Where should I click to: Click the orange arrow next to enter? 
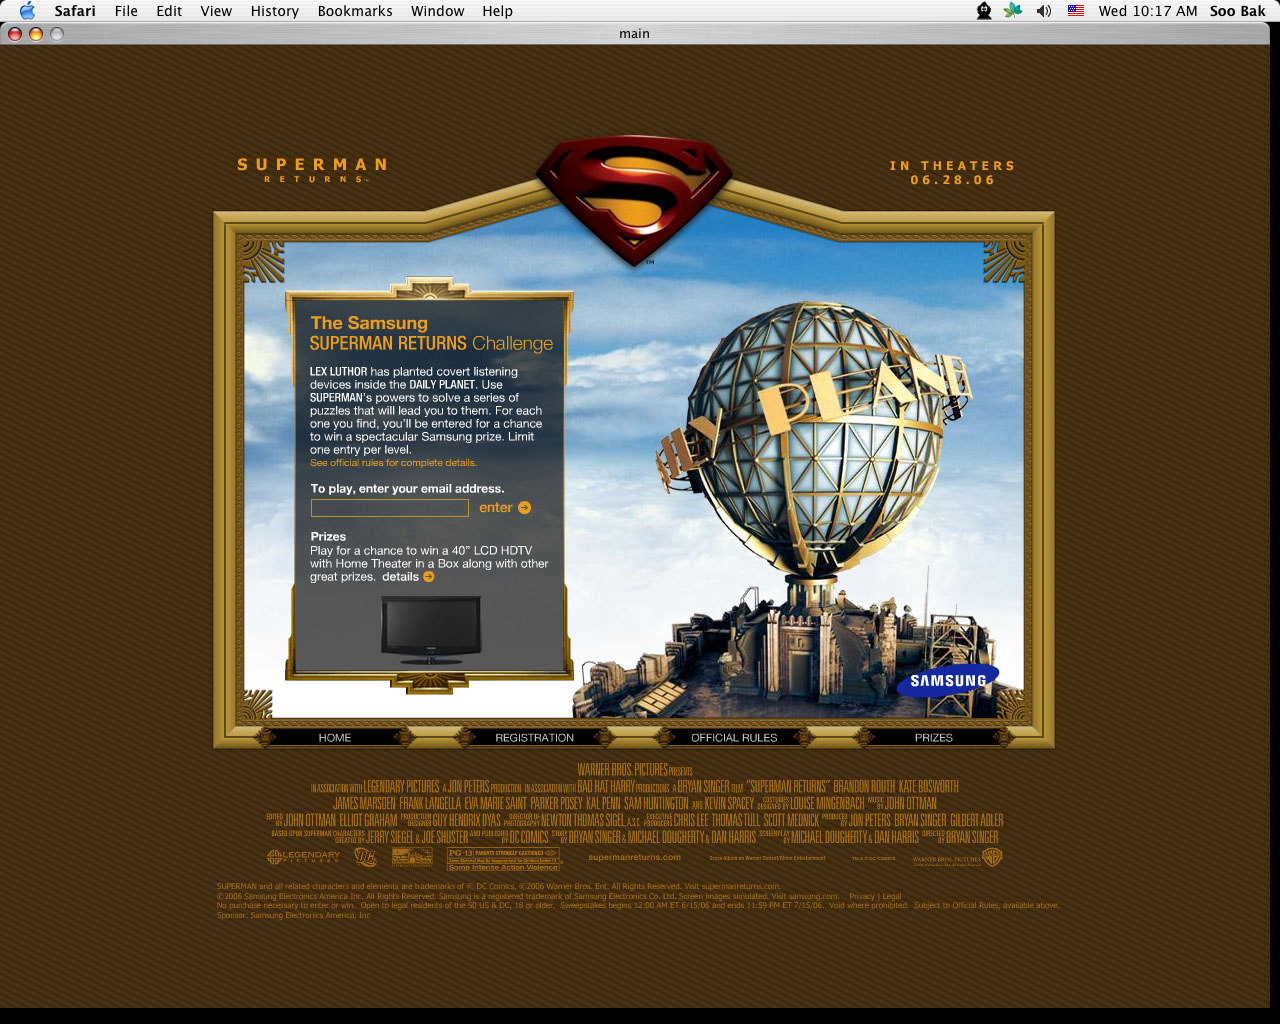click(x=524, y=508)
